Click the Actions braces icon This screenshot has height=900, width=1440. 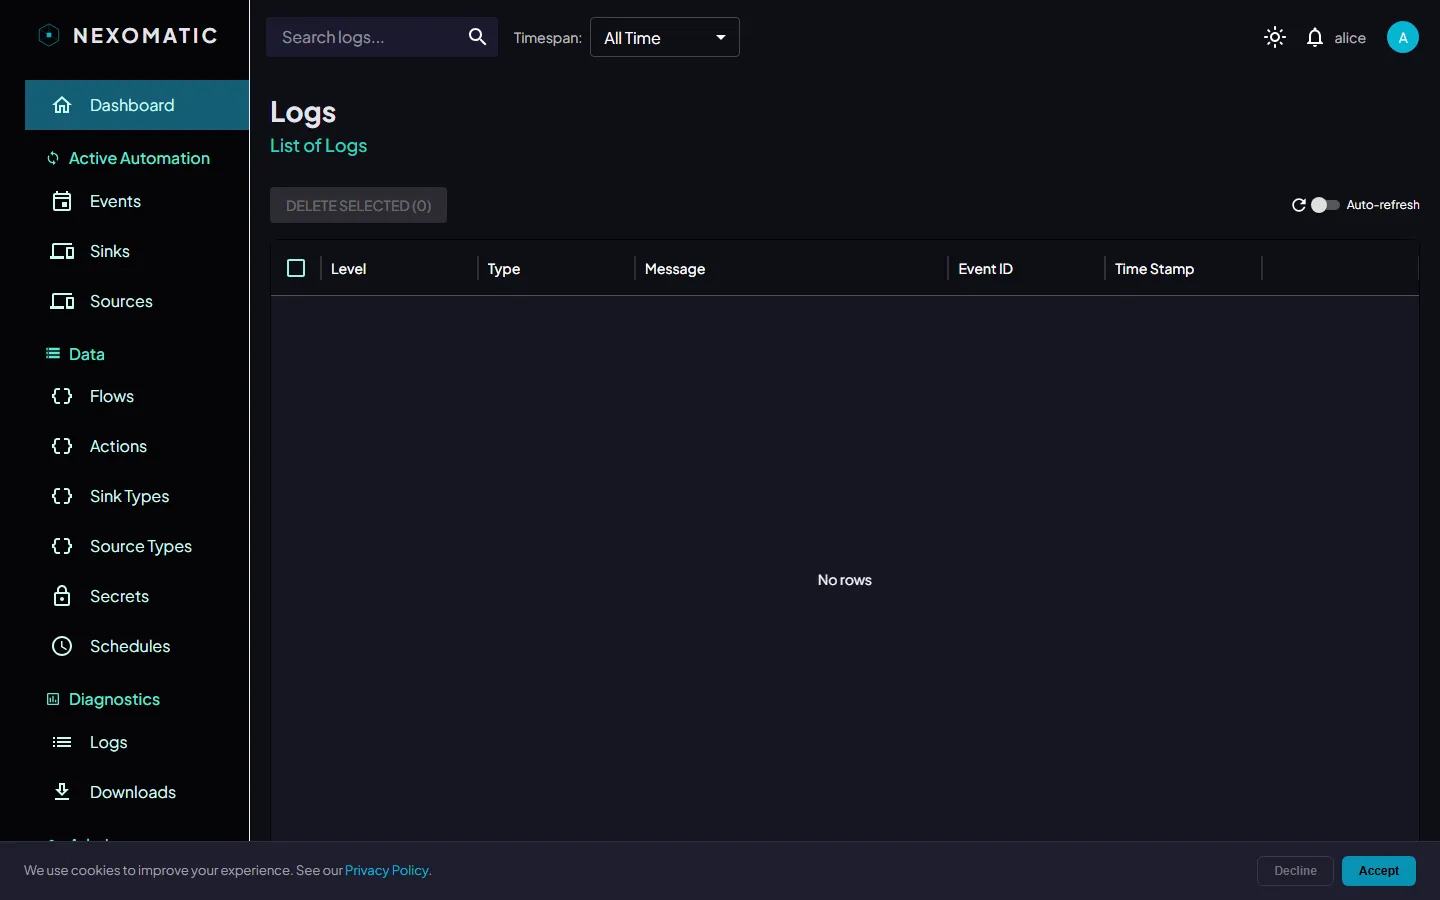coord(62,446)
